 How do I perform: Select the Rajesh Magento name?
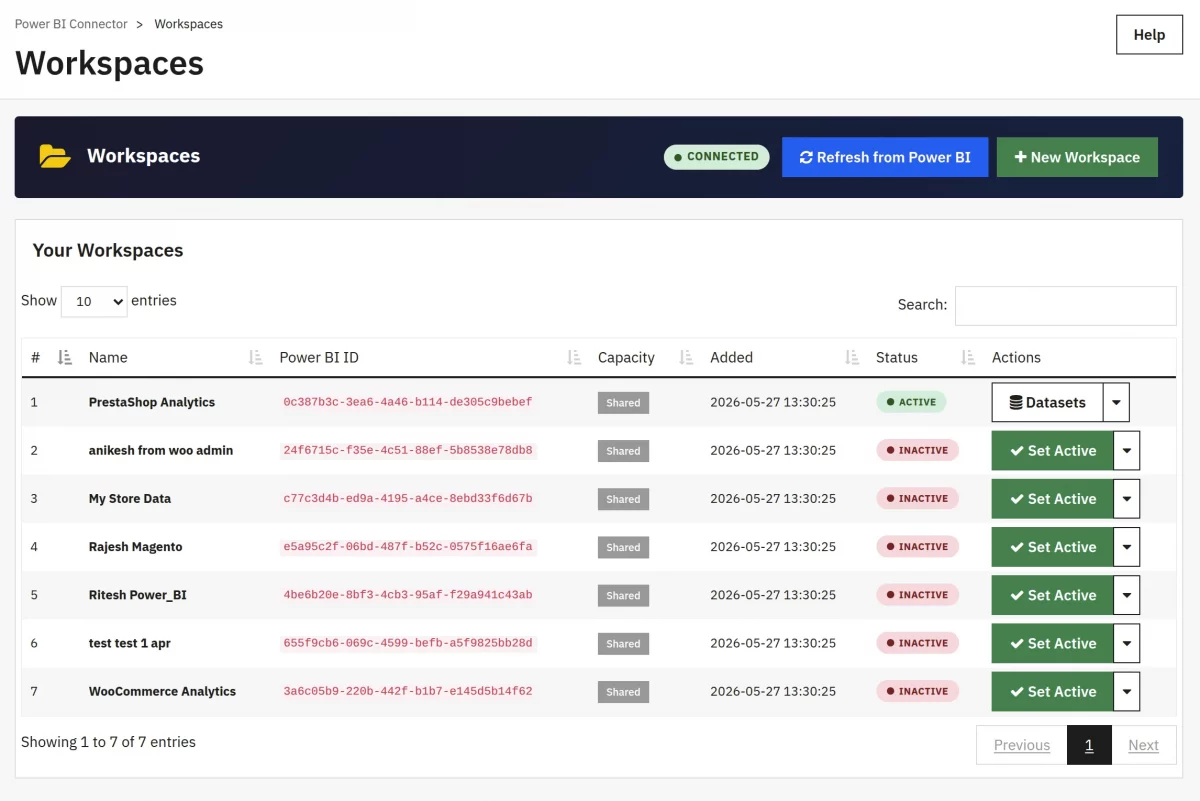pos(136,547)
